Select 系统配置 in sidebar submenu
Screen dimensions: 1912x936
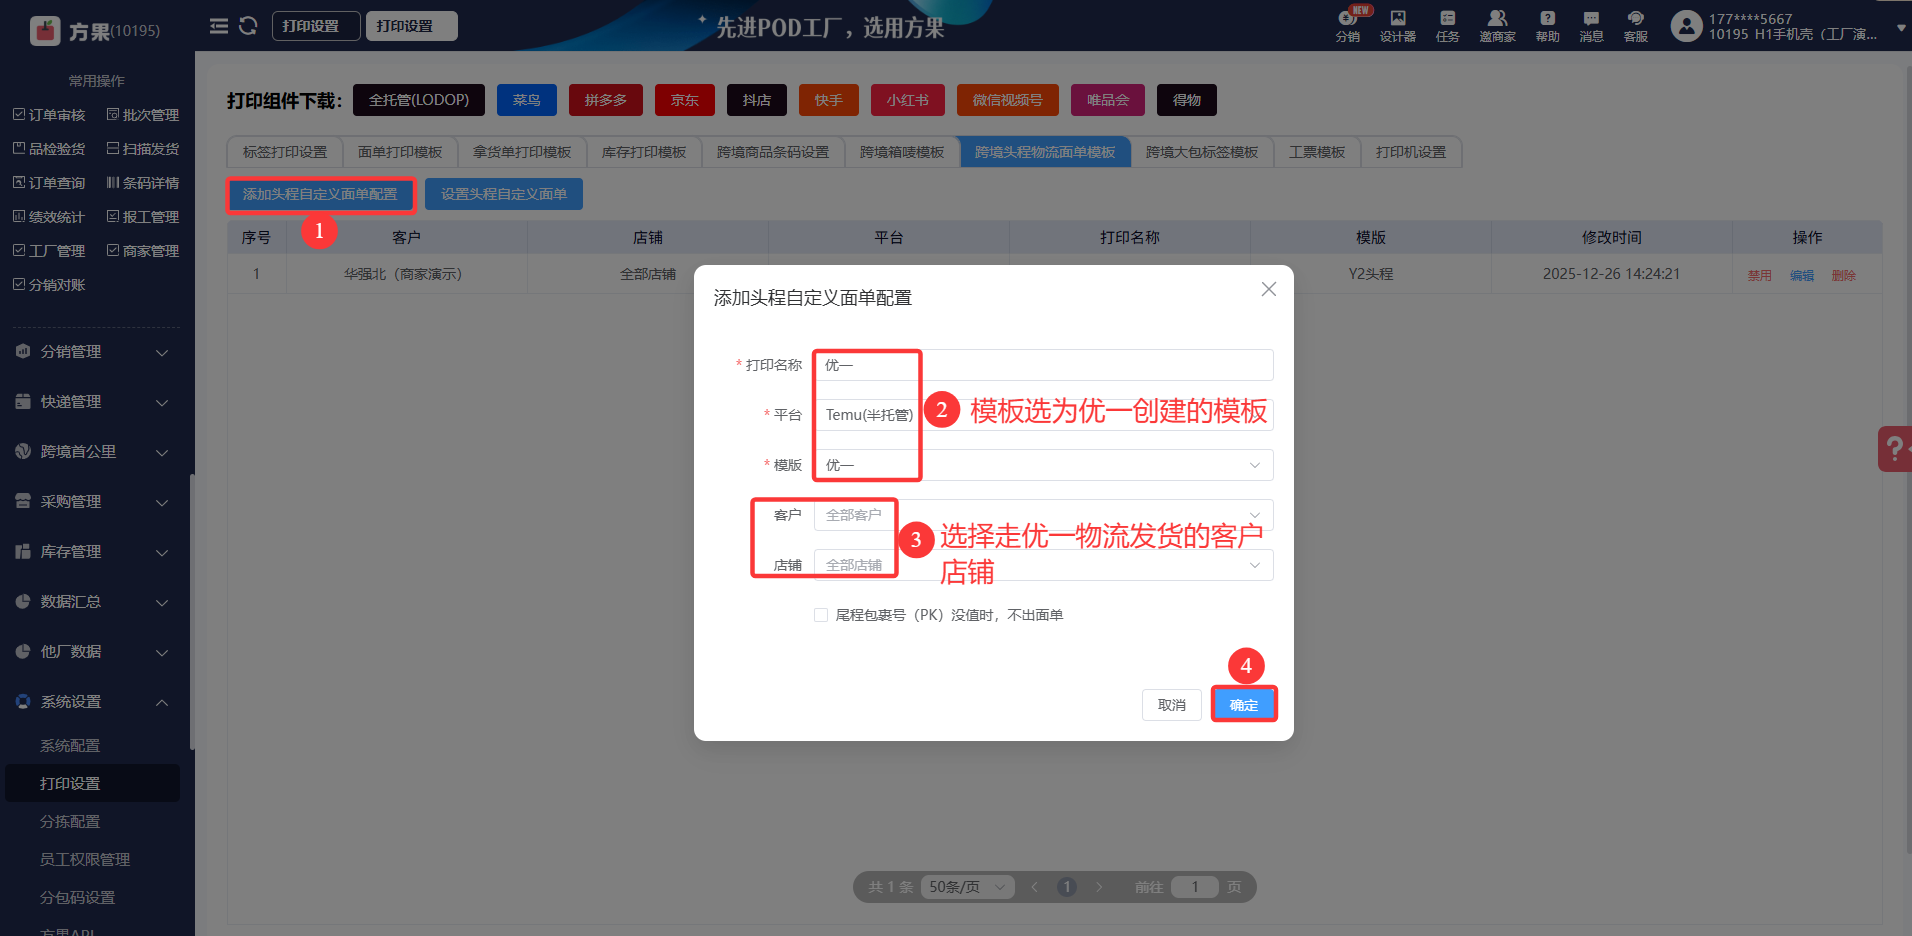70,746
